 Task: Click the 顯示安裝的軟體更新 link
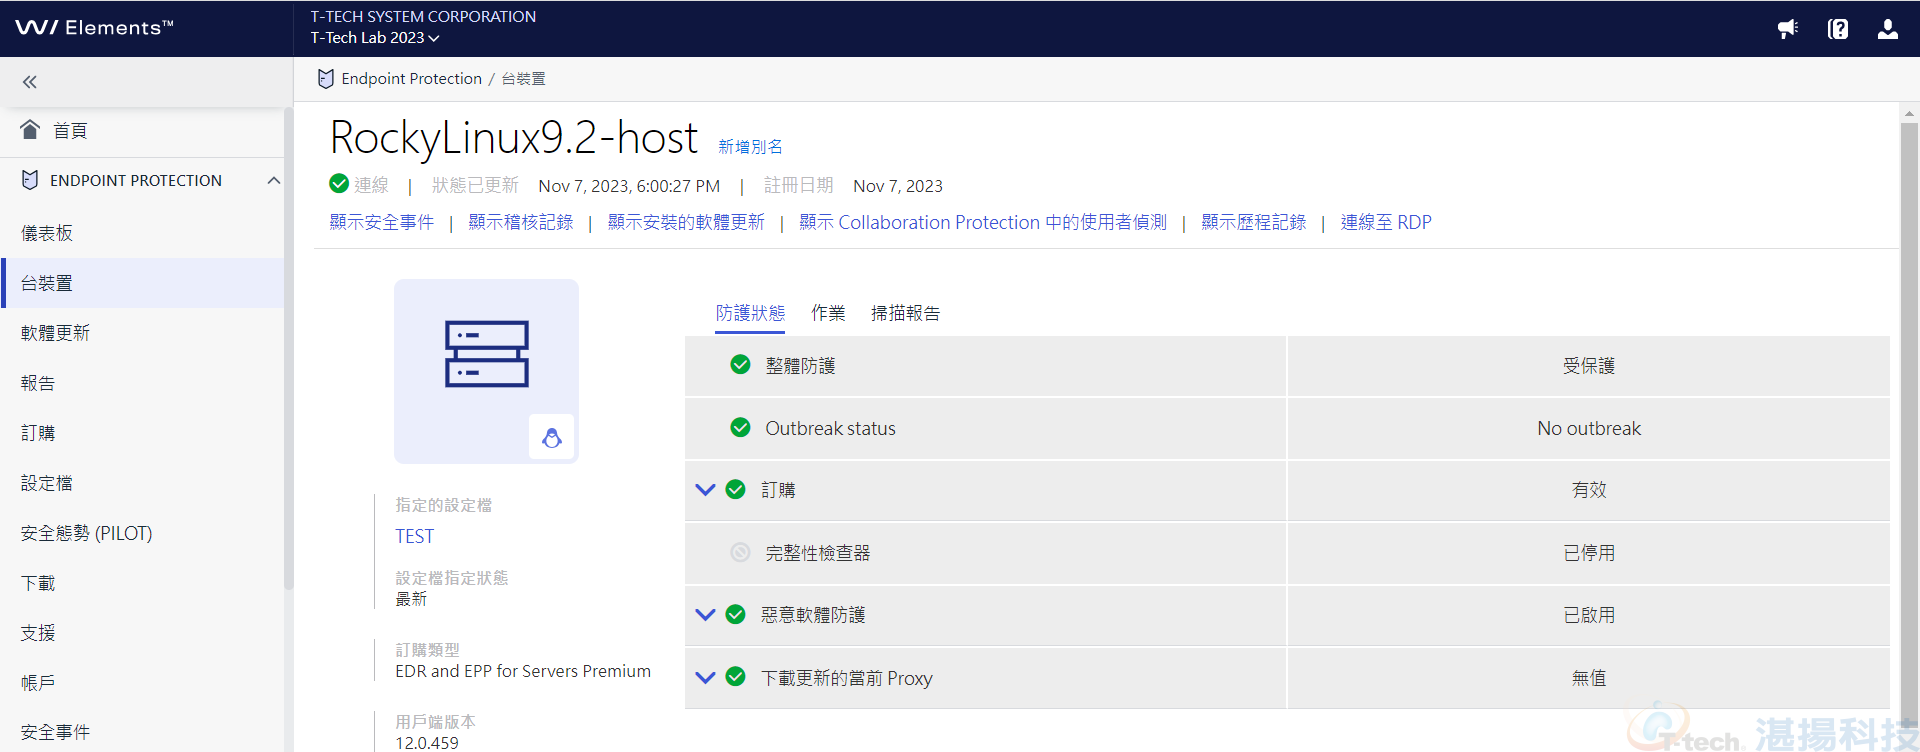[x=686, y=222]
